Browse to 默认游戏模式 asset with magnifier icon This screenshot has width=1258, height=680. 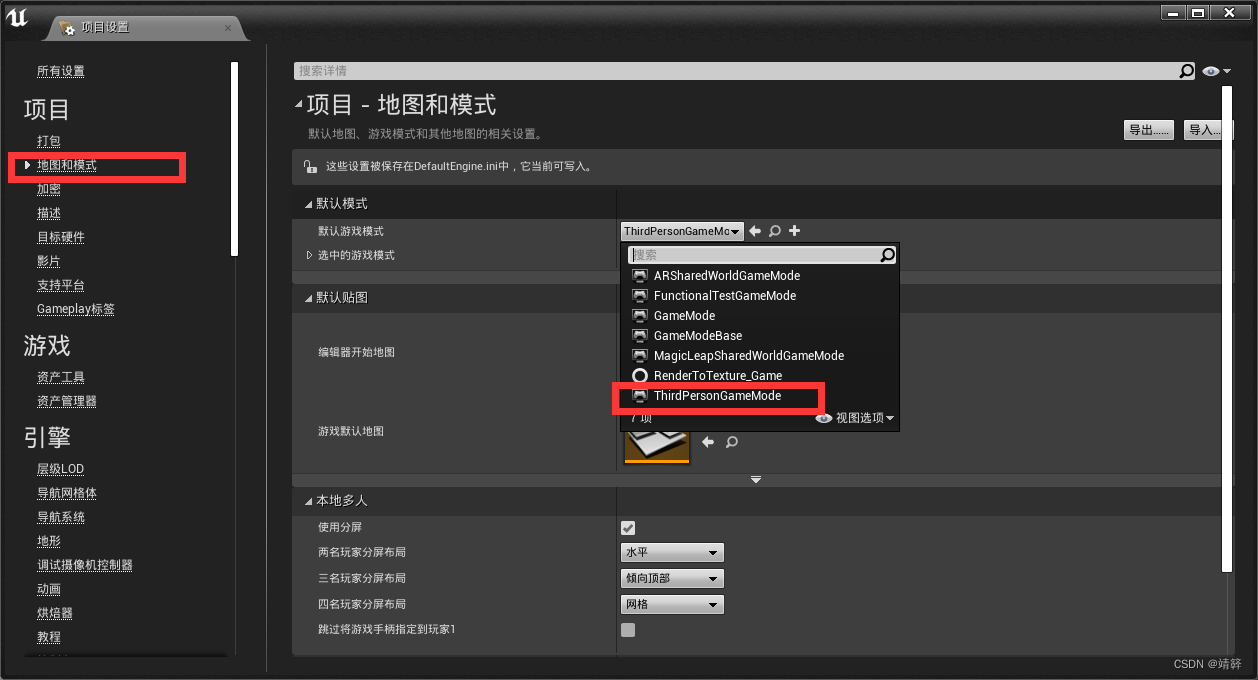775,231
